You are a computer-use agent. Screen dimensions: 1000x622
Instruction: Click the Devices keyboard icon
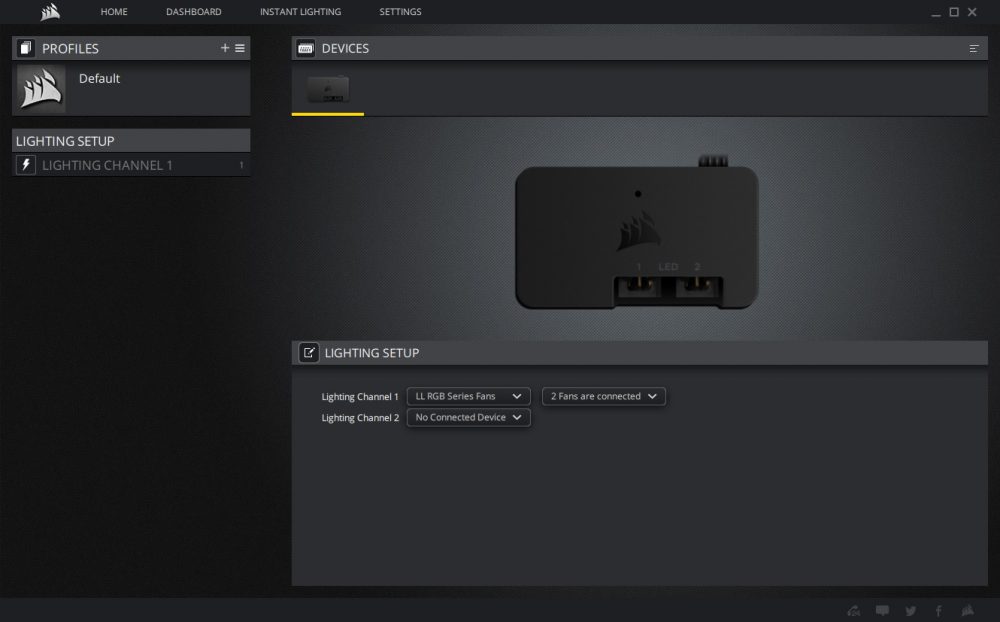(x=305, y=48)
